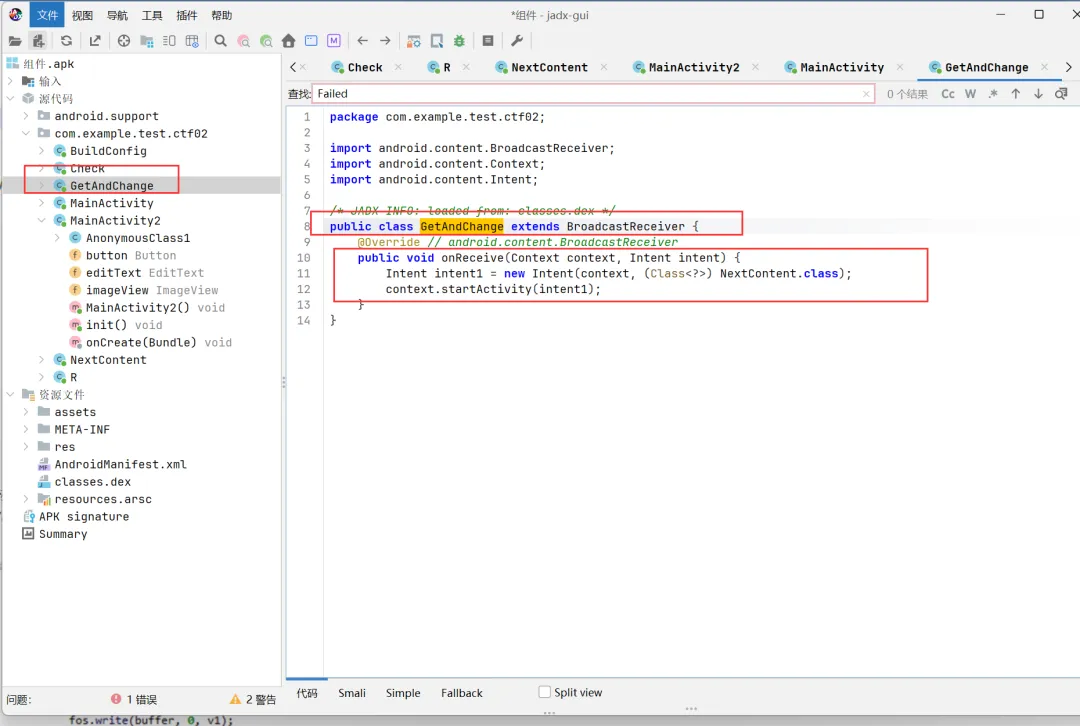Open class search pink magnifier icon
1080x726 pixels.
click(243, 41)
